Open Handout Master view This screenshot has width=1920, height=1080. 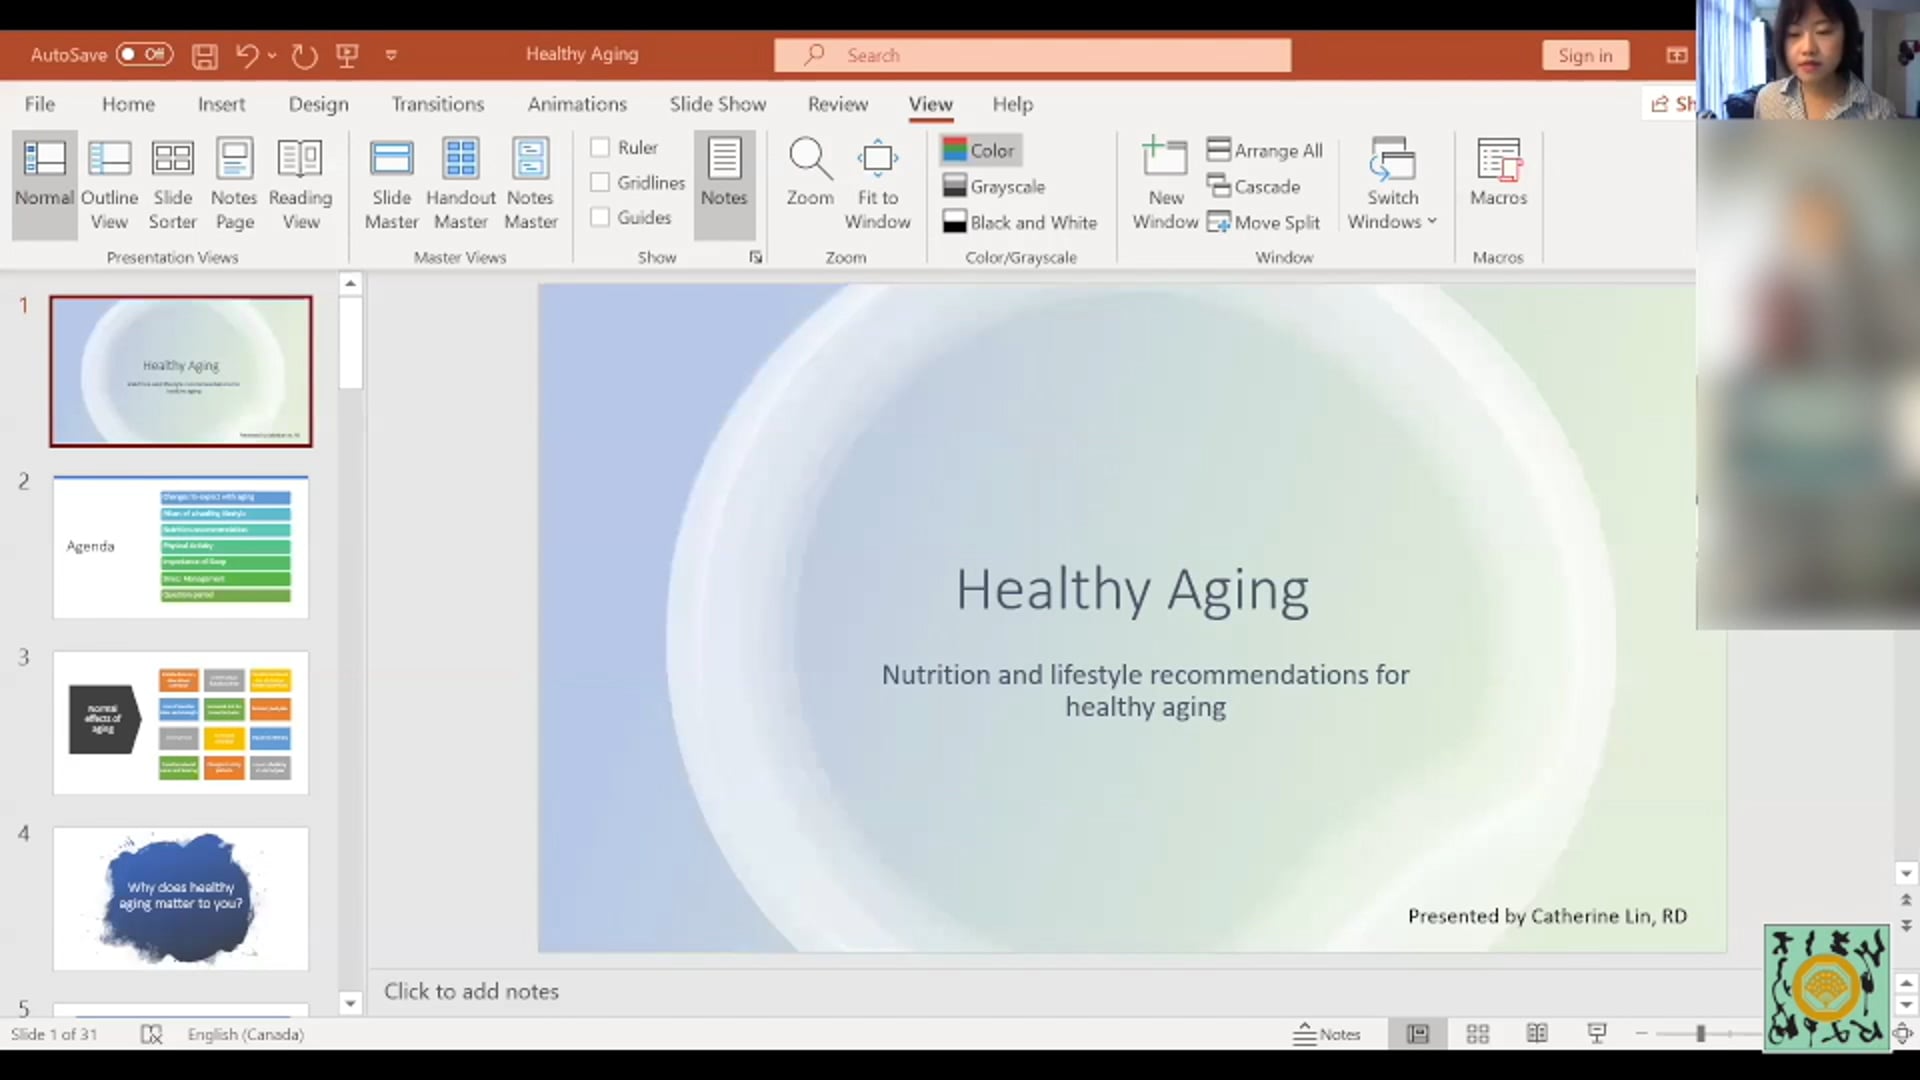(460, 183)
